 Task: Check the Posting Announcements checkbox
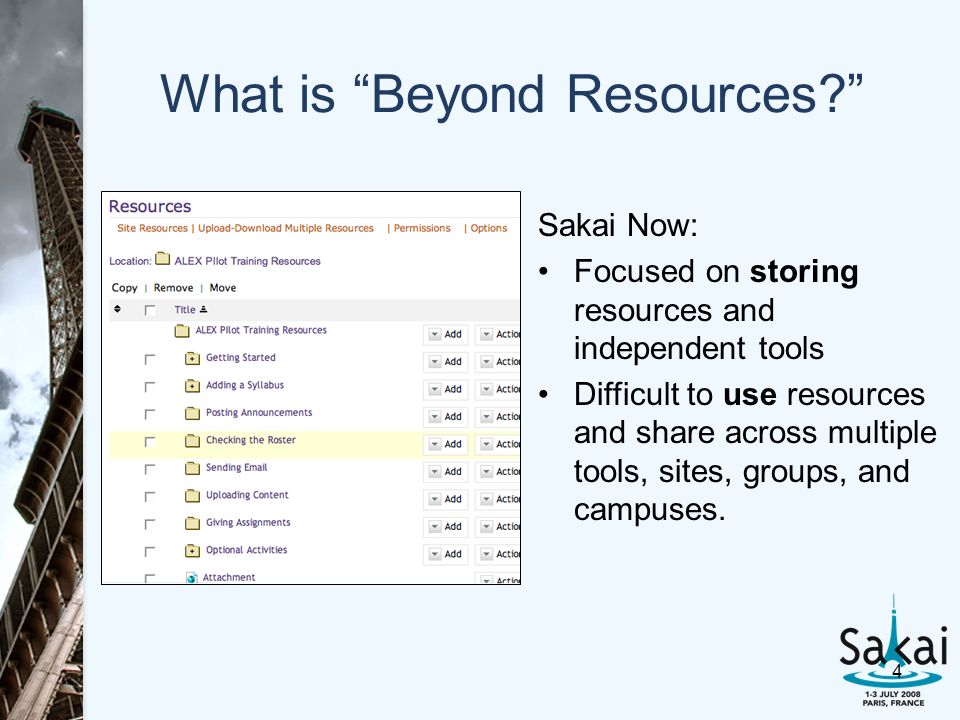149,414
